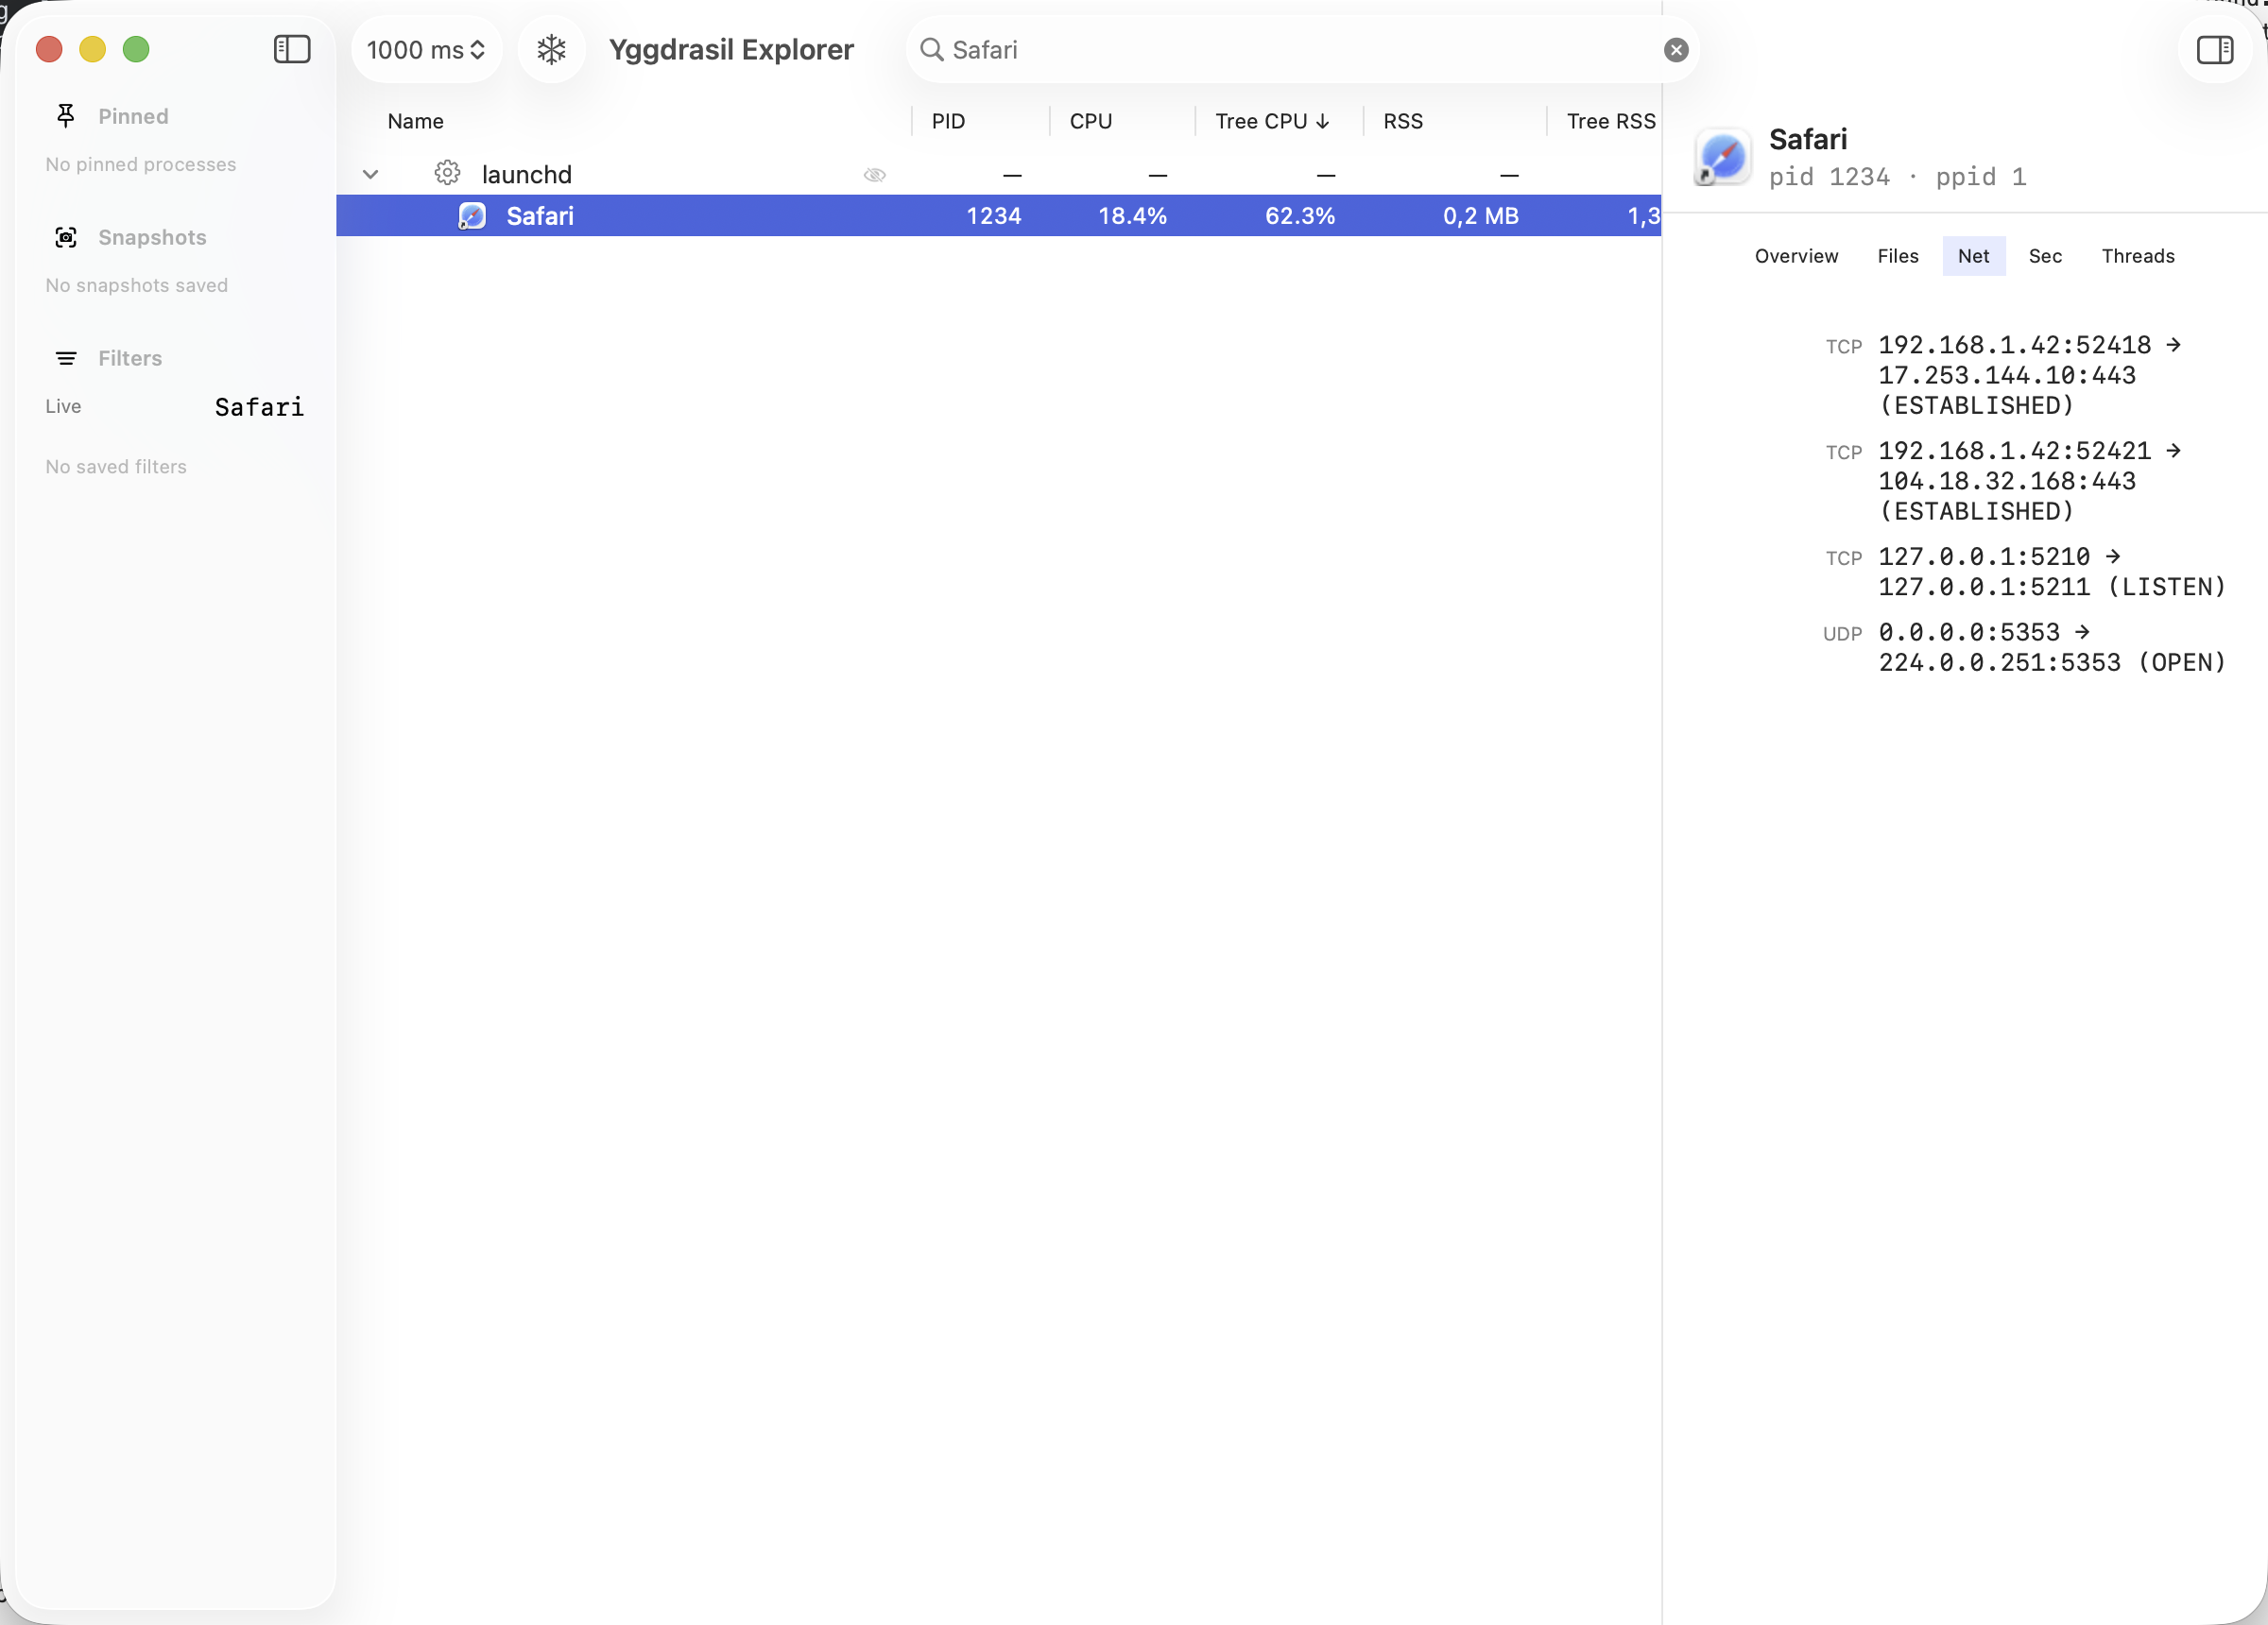Select the Net tab
This screenshot has width=2268, height=1625.
point(1973,256)
